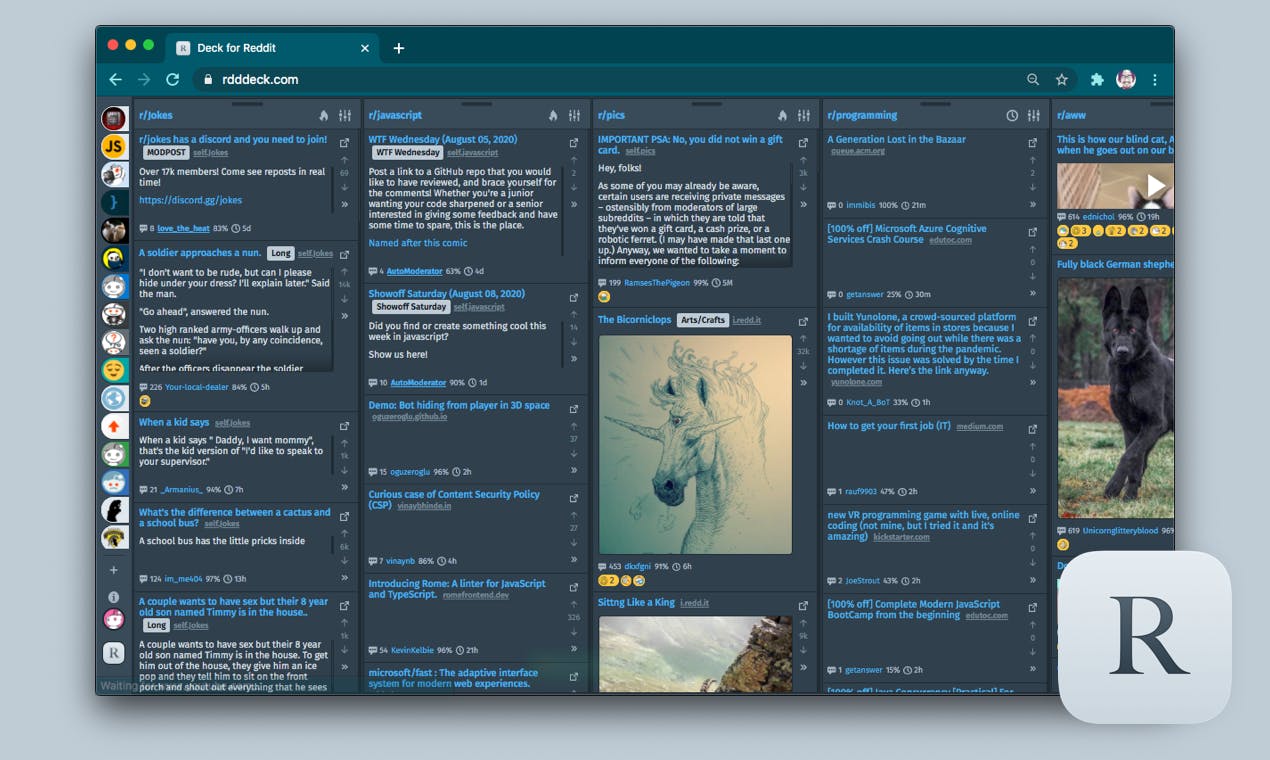Upvote the 'A soldier approaches a nun' post
This screenshot has width=1270, height=760.
click(x=344, y=271)
